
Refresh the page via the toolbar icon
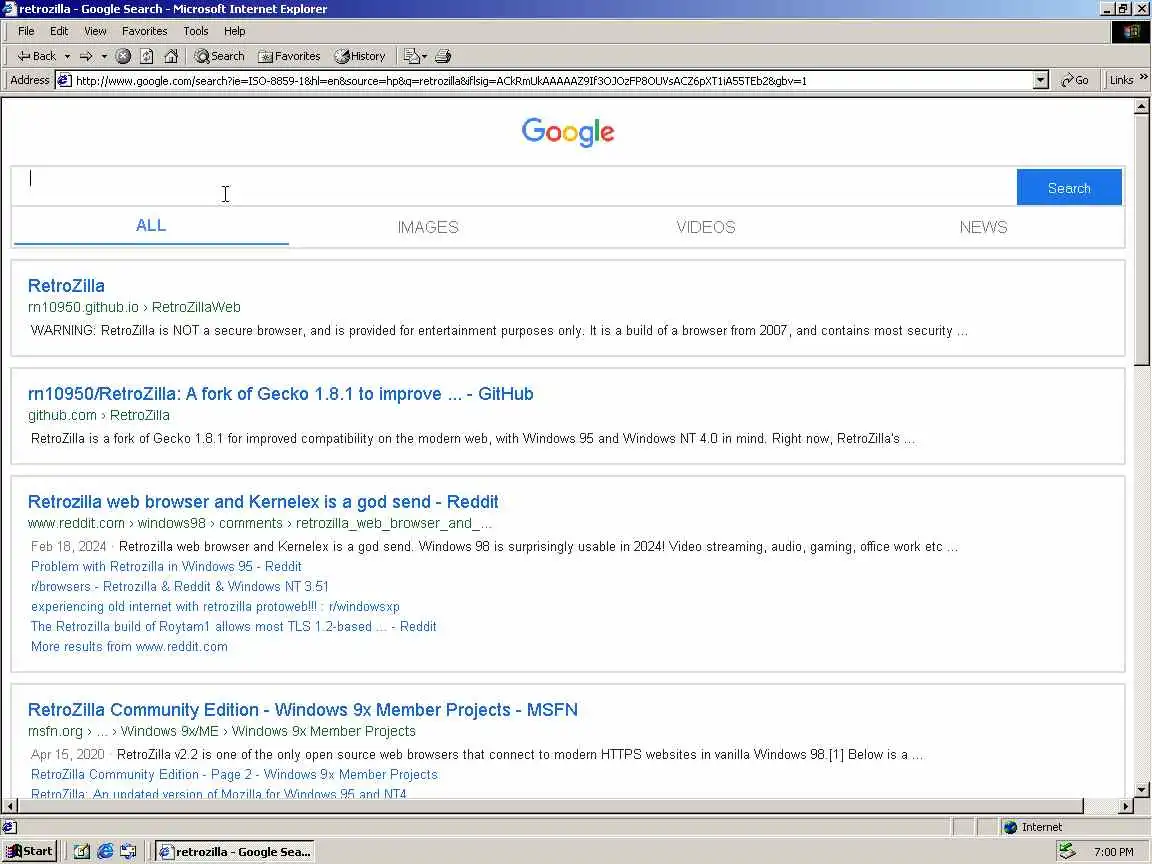[147, 56]
